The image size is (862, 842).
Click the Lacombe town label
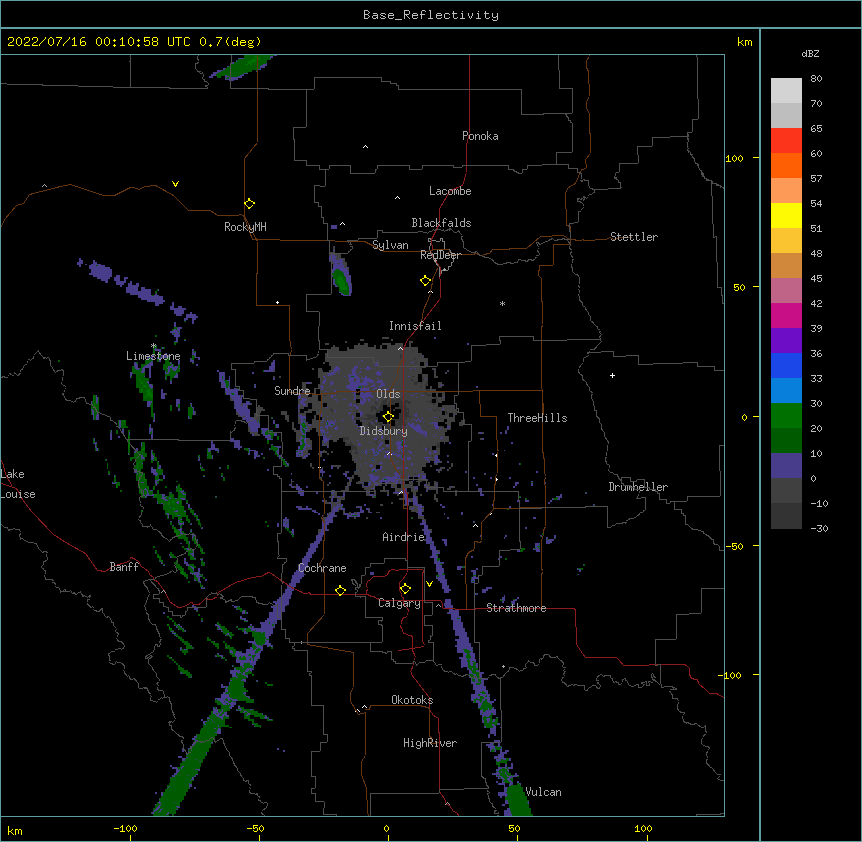click(450, 191)
